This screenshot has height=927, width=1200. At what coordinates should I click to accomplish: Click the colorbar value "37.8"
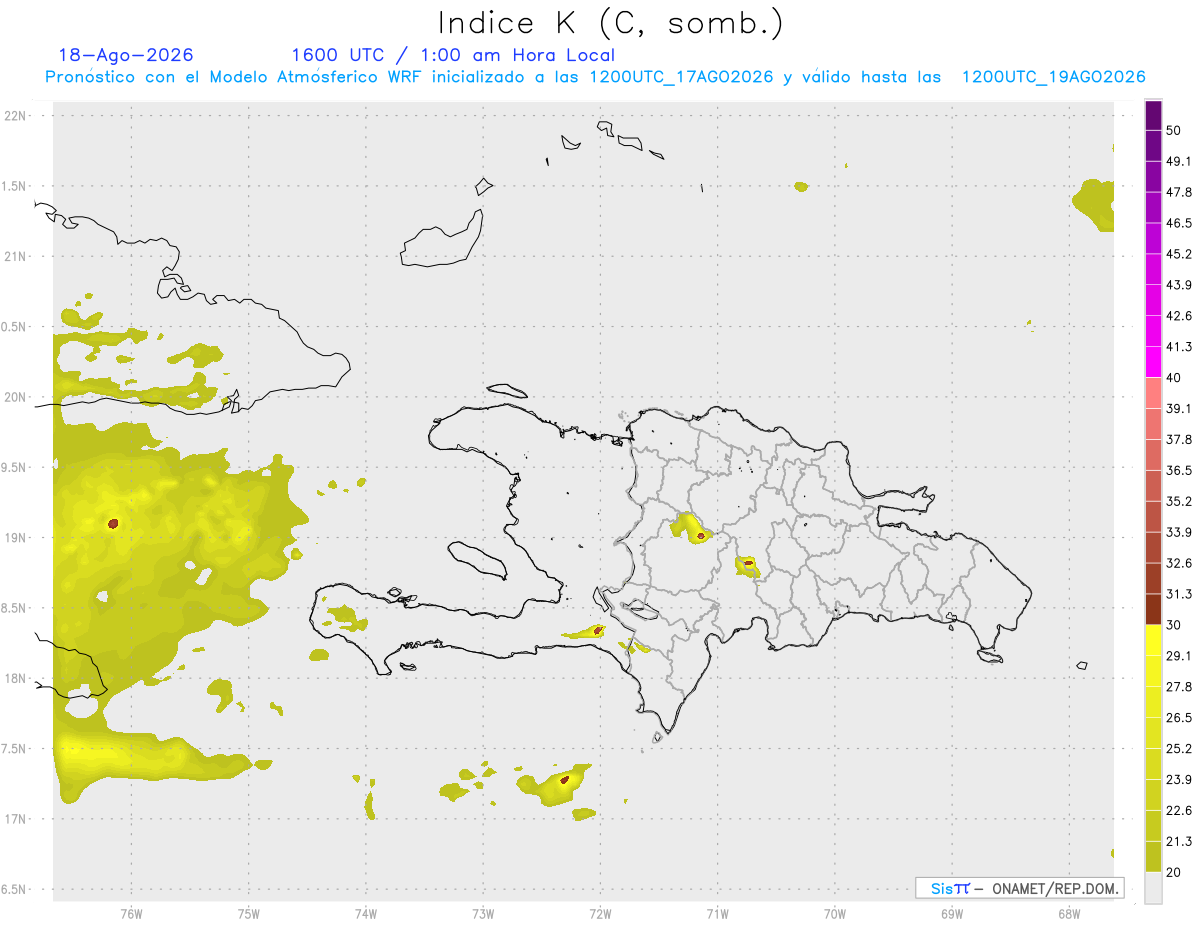(1179, 439)
